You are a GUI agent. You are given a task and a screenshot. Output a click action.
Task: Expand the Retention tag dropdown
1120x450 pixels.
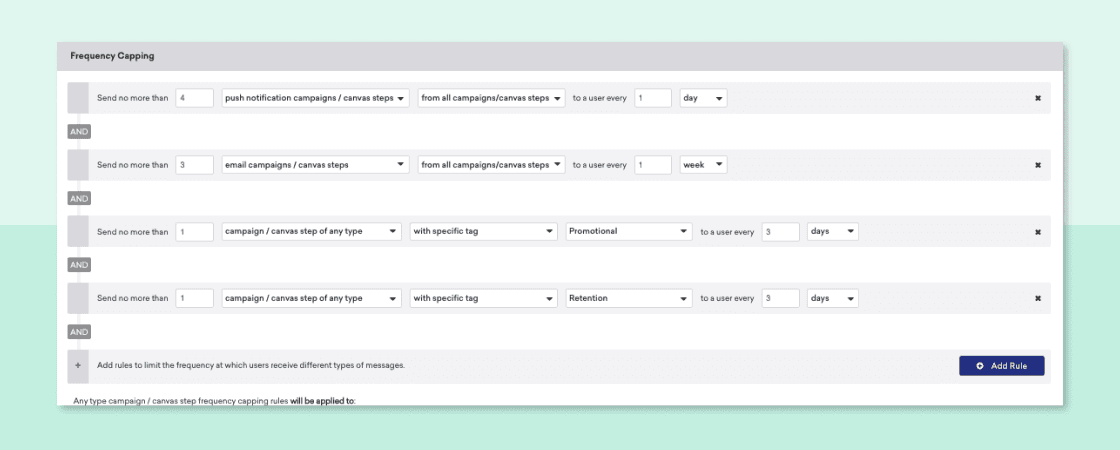(x=628, y=298)
